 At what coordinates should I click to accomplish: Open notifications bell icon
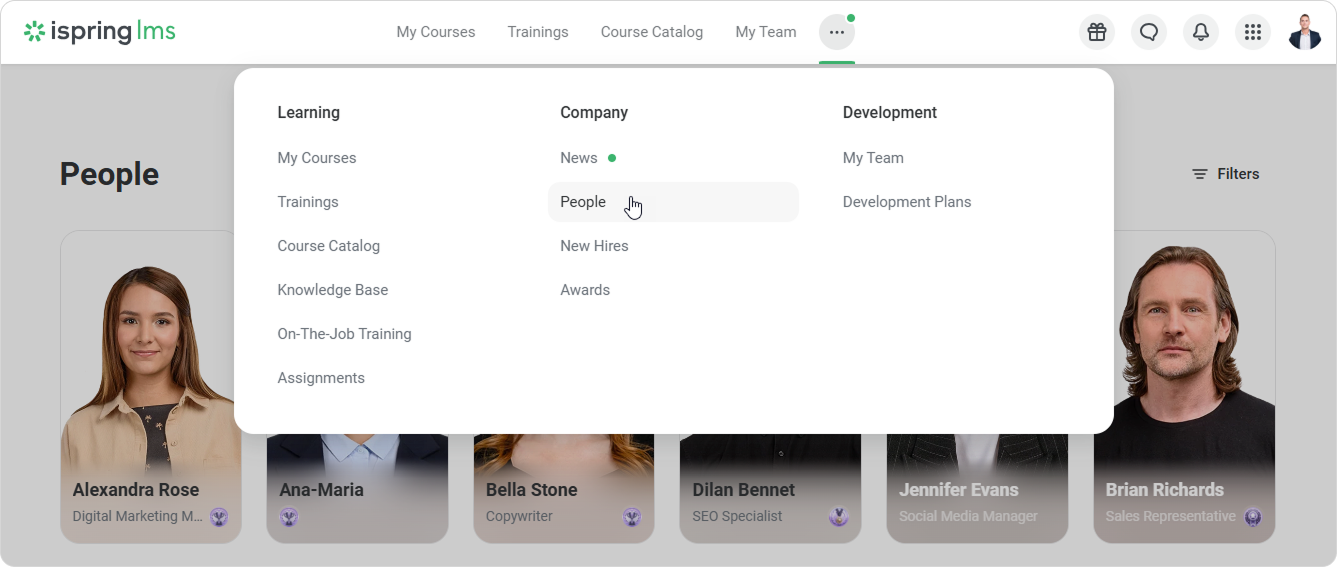pyautogui.click(x=1201, y=32)
